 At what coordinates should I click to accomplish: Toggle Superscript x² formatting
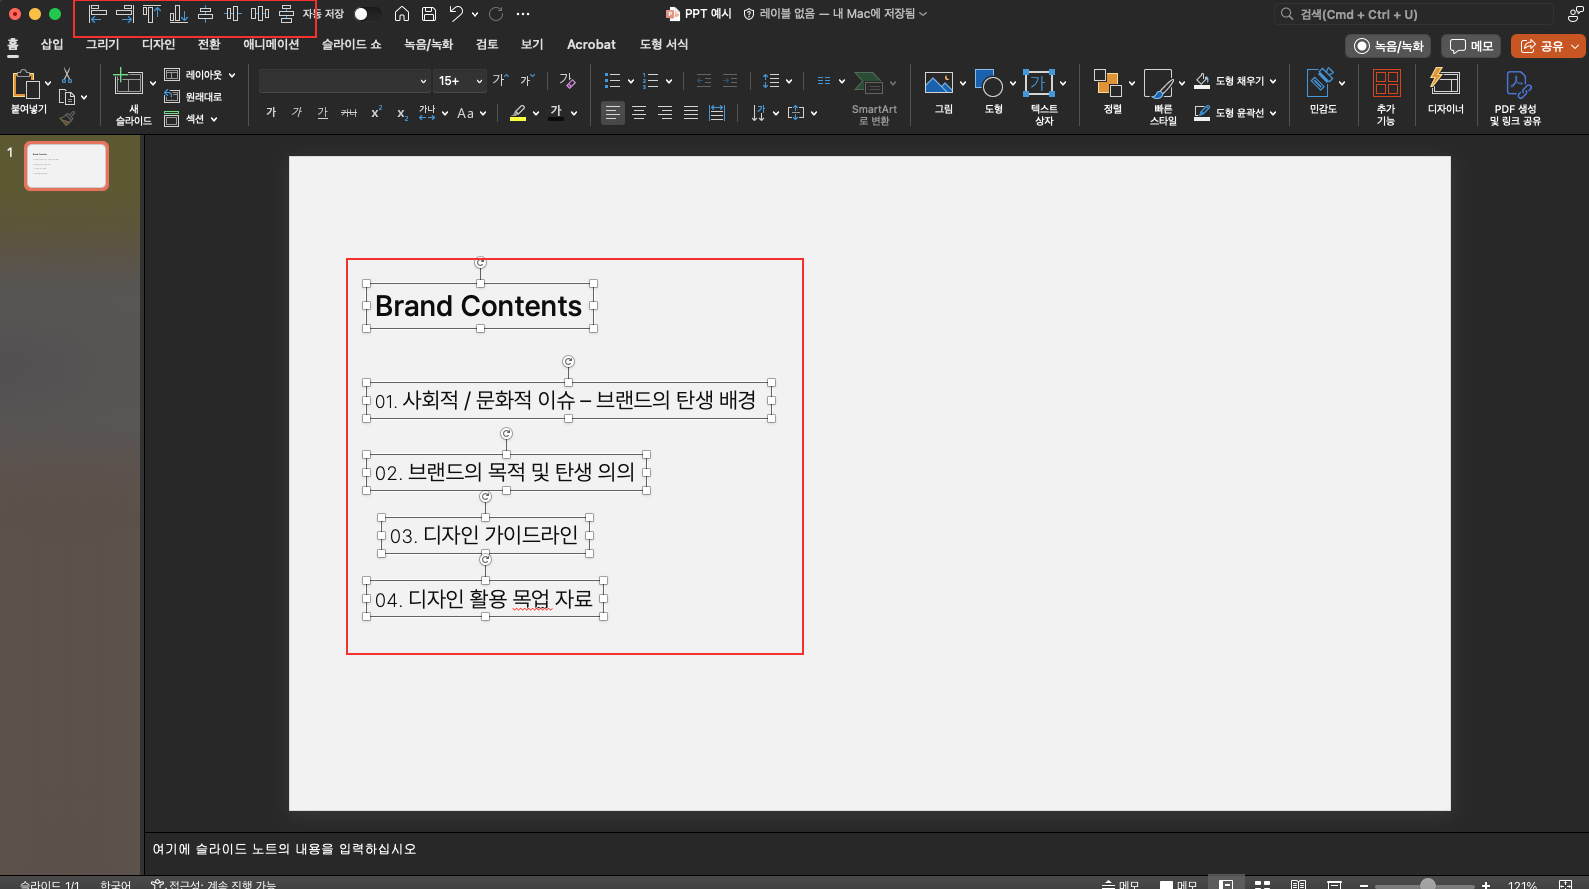[376, 112]
